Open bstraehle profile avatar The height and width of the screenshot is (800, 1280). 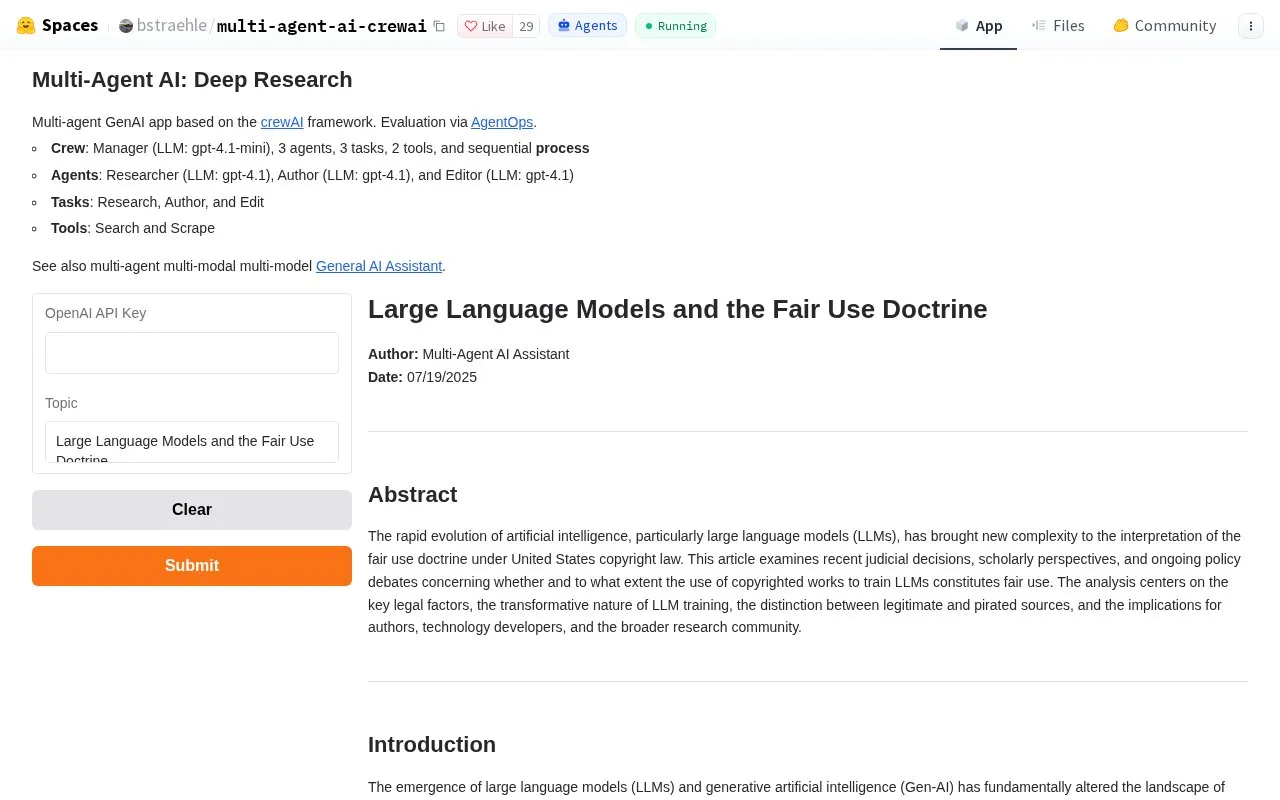[126, 26]
